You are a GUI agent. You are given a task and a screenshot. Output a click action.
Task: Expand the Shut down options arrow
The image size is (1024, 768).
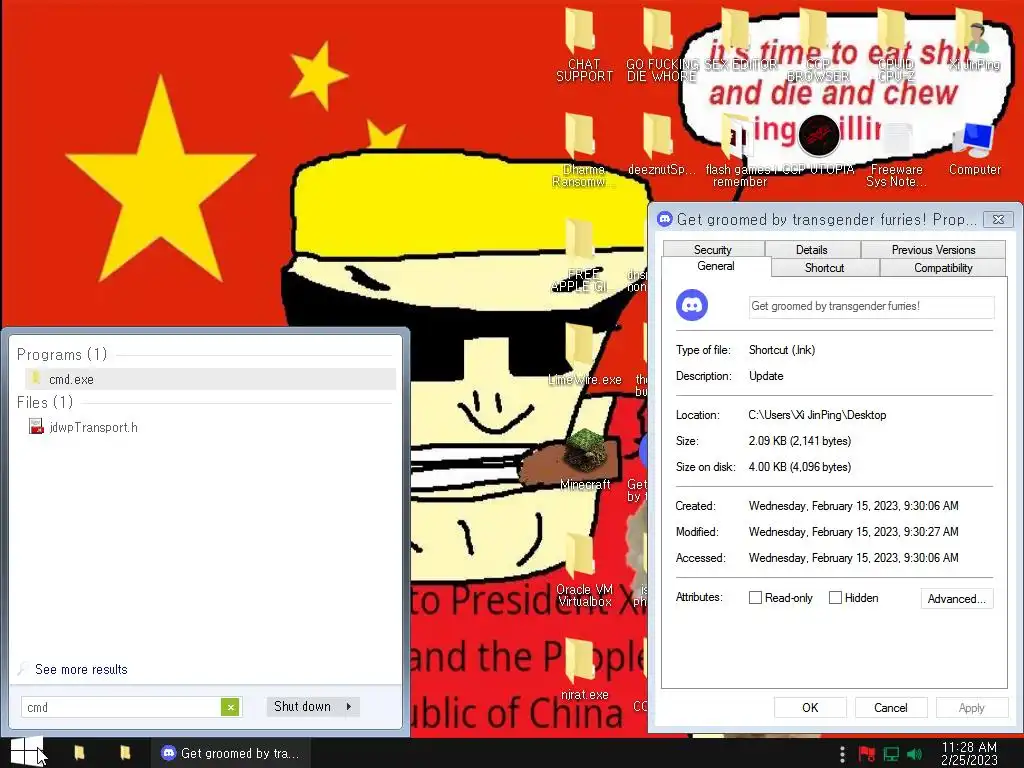tap(349, 707)
